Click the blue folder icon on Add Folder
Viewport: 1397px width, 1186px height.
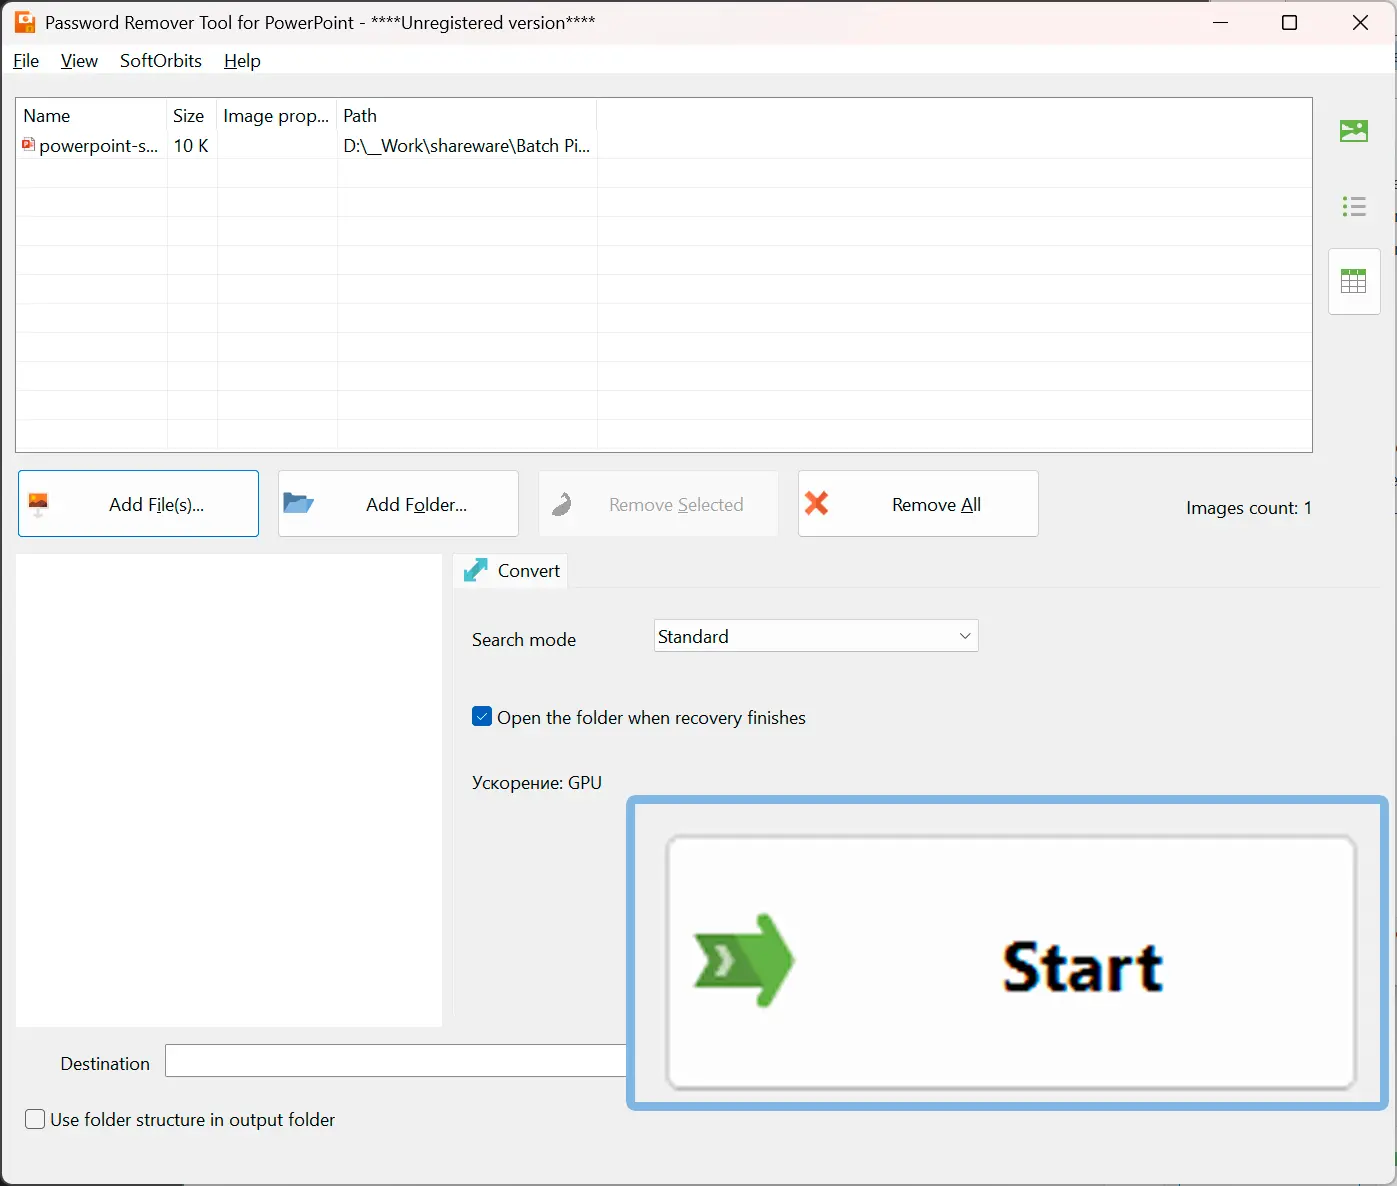coord(298,503)
